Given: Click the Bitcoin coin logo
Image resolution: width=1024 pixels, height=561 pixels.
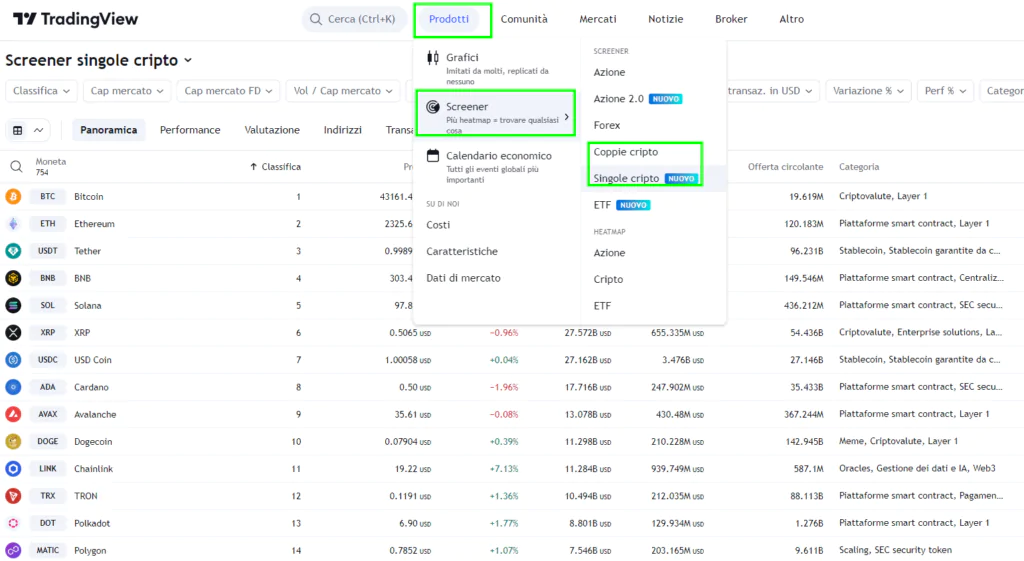Looking at the screenshot, I should pos(13,197).
